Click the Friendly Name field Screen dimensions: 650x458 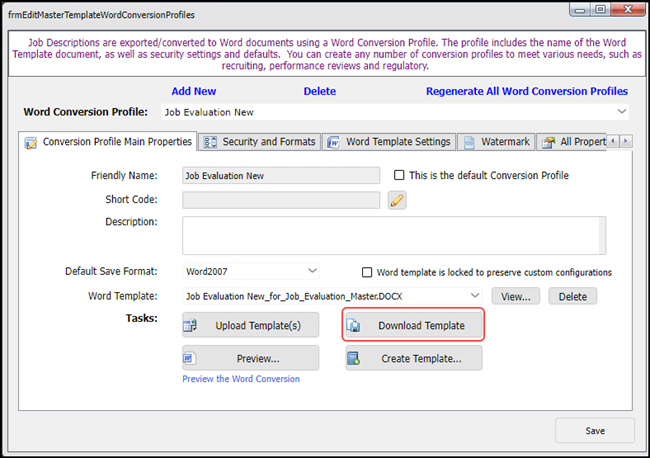click(281, 175)
